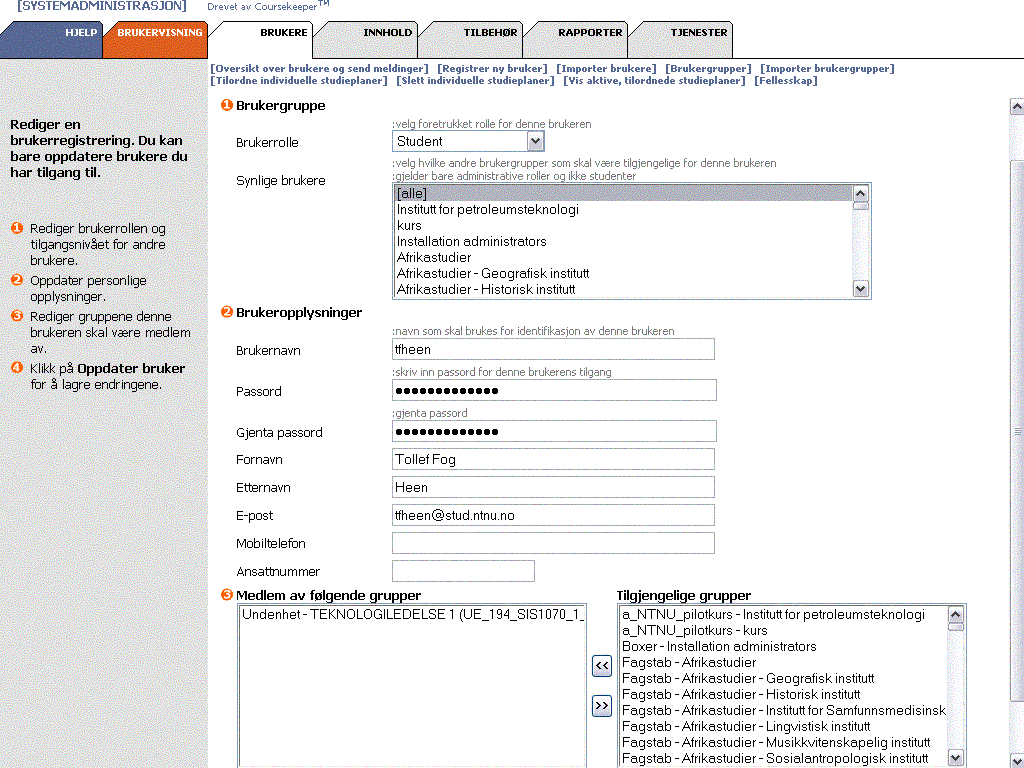Open Slett individuelle studieplaner link
Image resolution: width=1024 pixels, height=768 pixels.
click(475, 81)
